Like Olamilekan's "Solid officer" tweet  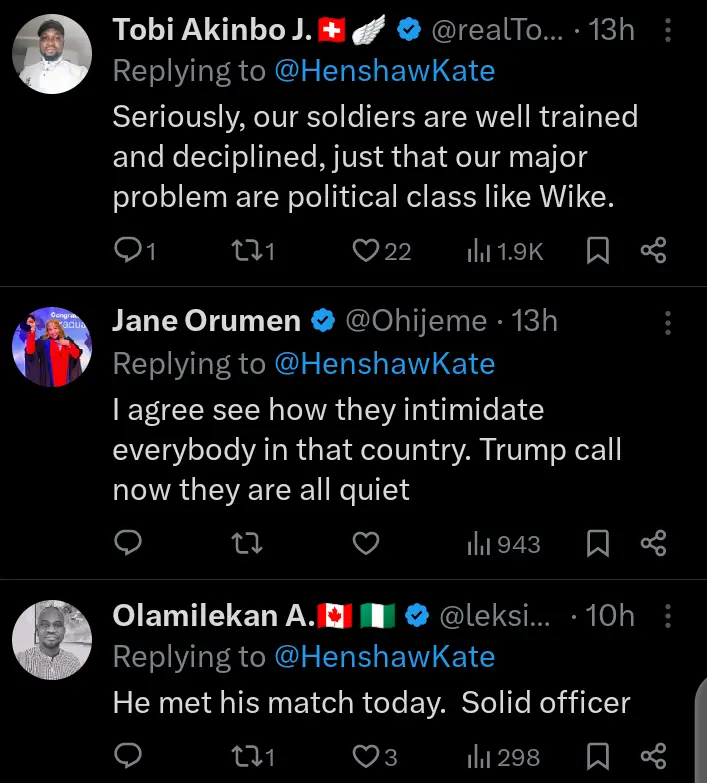[x=366, y=757]
